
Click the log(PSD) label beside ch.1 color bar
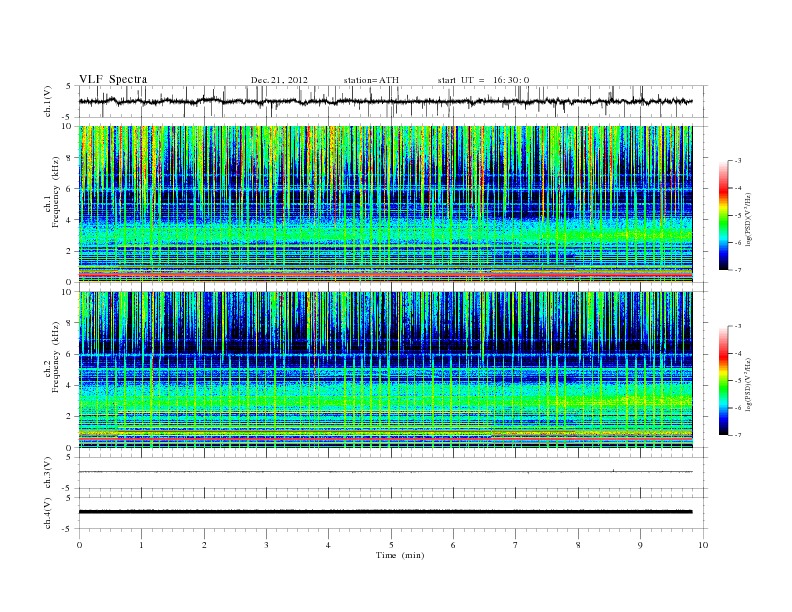point(748,219)
